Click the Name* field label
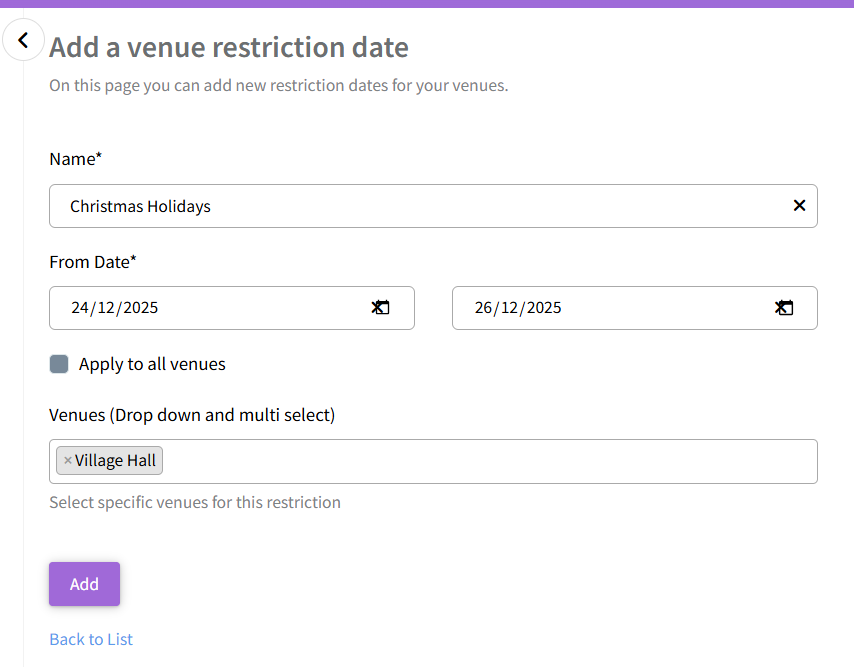Image resolution: width=854 pixels, height=667 pixels. pos(76,159)
